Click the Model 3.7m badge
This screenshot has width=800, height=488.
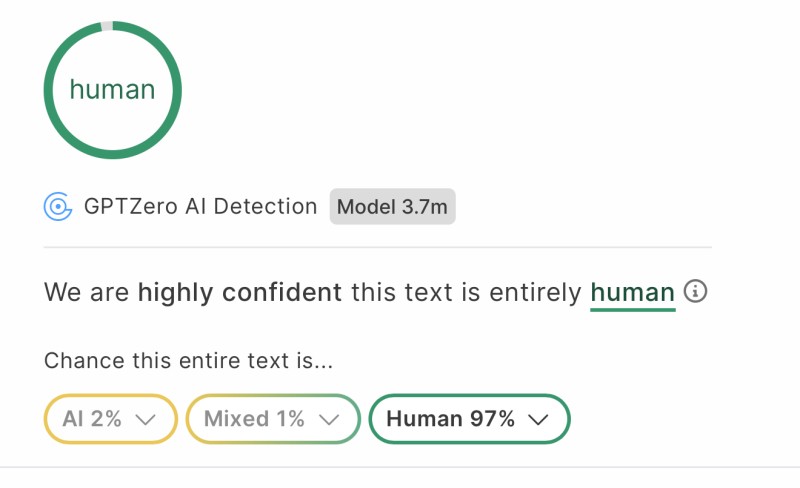tap(392, 207)
